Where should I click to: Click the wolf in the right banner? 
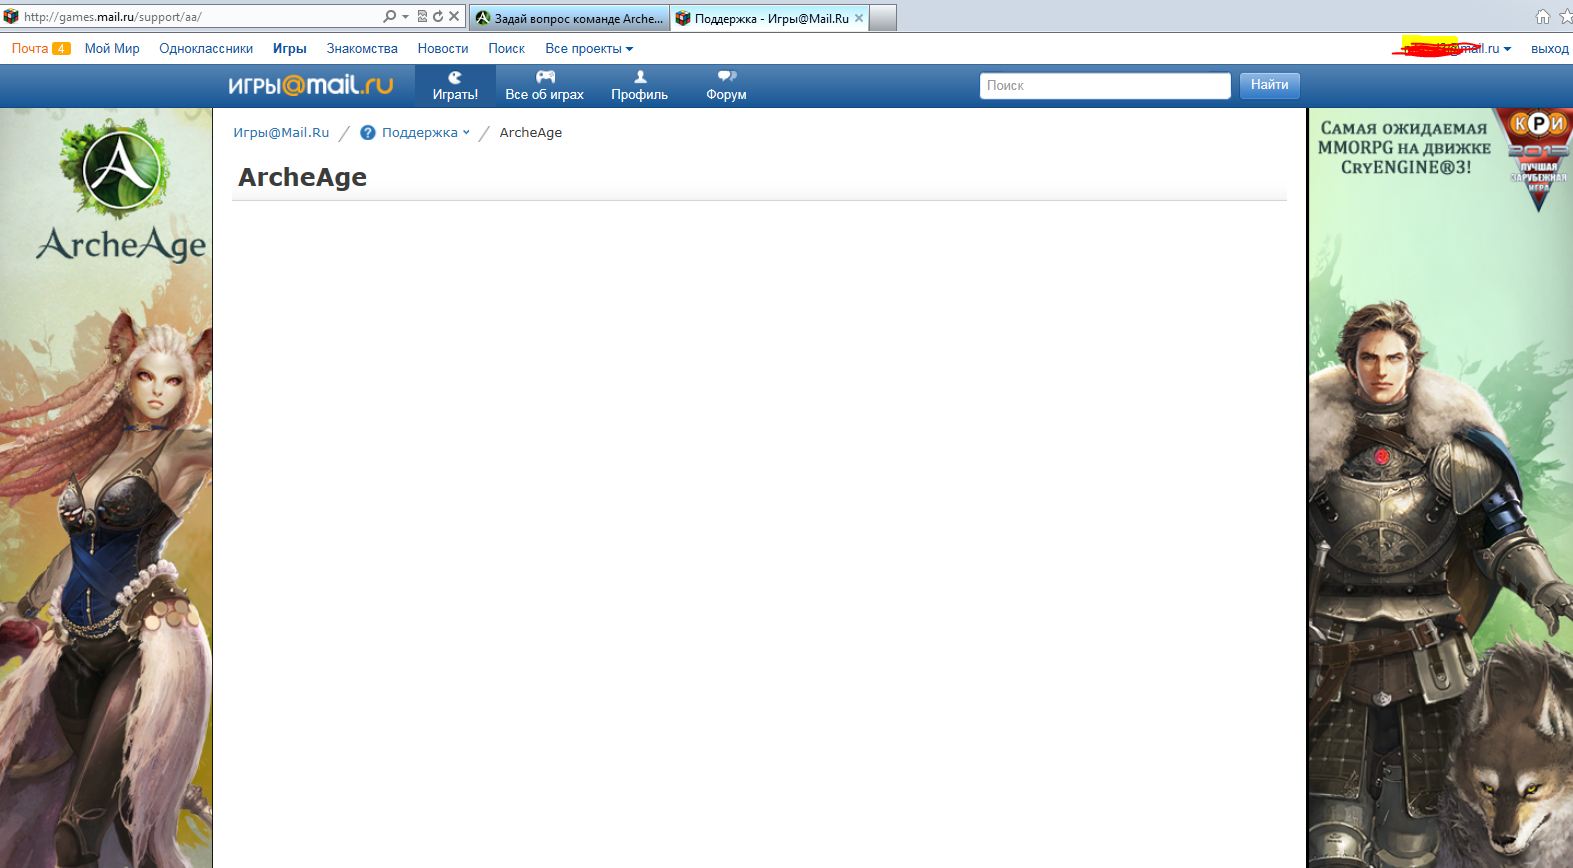(1515, 755)
